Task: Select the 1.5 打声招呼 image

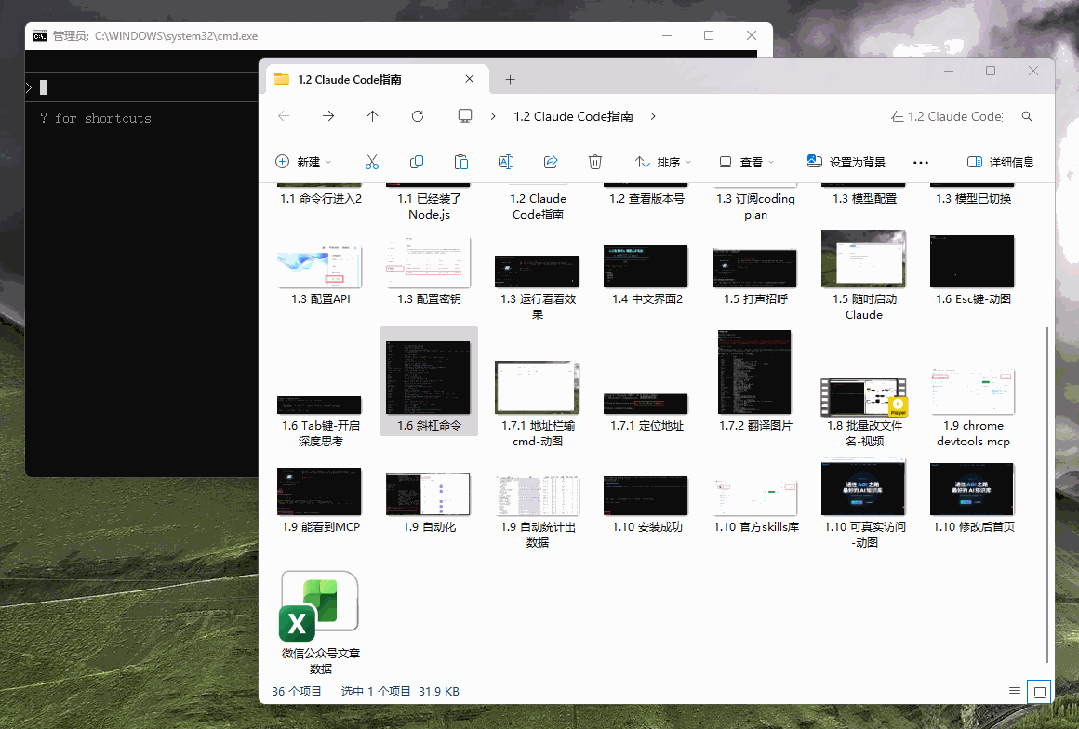Action: [755, 277]
